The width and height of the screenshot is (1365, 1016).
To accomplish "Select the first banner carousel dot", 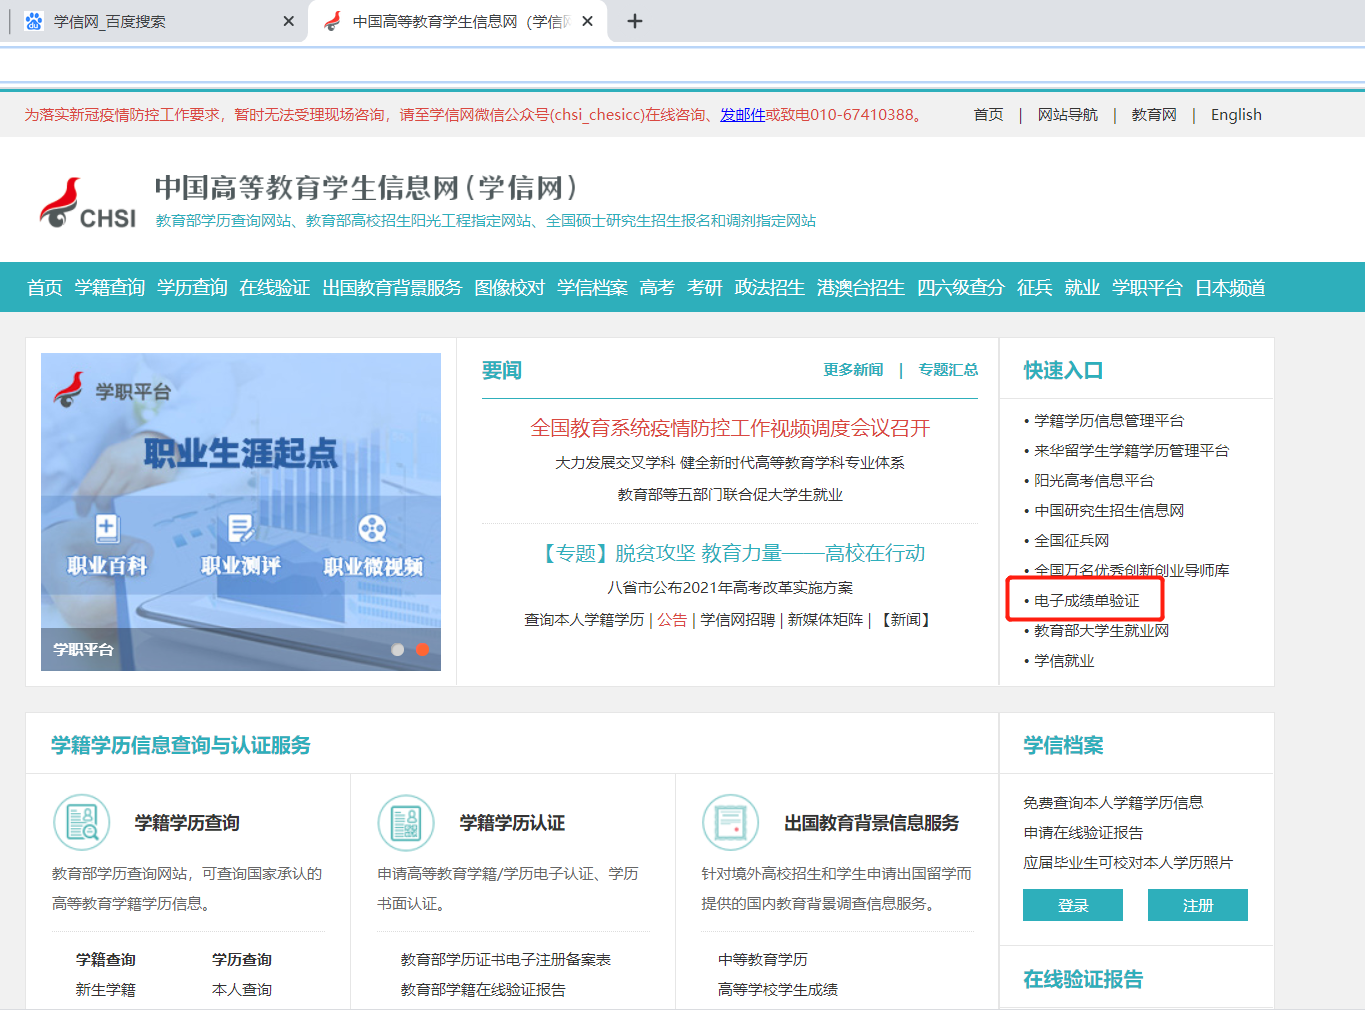I will coord(398,649).
